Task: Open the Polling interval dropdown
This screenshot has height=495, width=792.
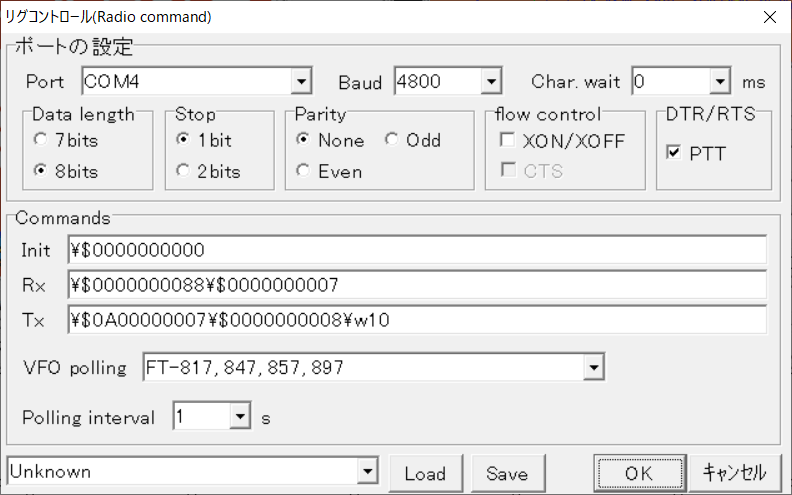Action: pos(240,418)
